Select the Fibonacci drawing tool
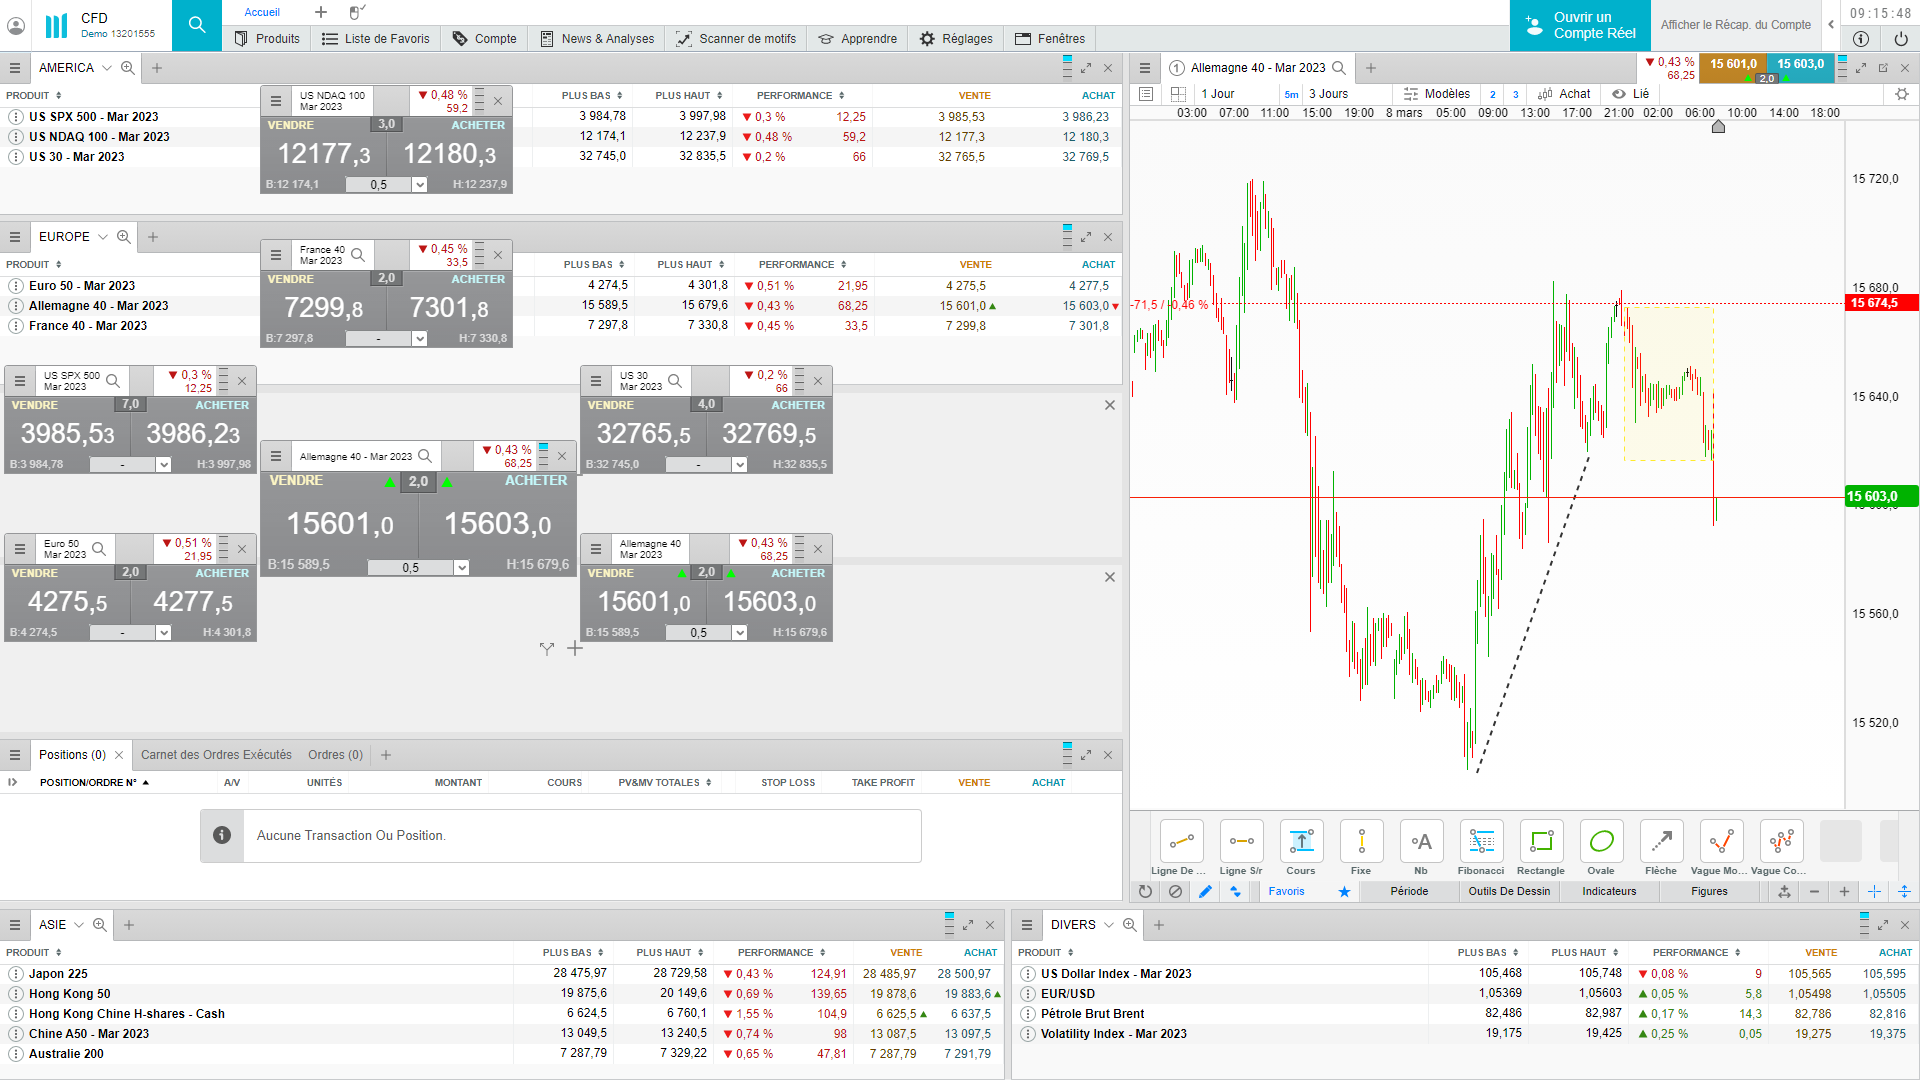1920x1080 pixels. [x=1481, y=842]
